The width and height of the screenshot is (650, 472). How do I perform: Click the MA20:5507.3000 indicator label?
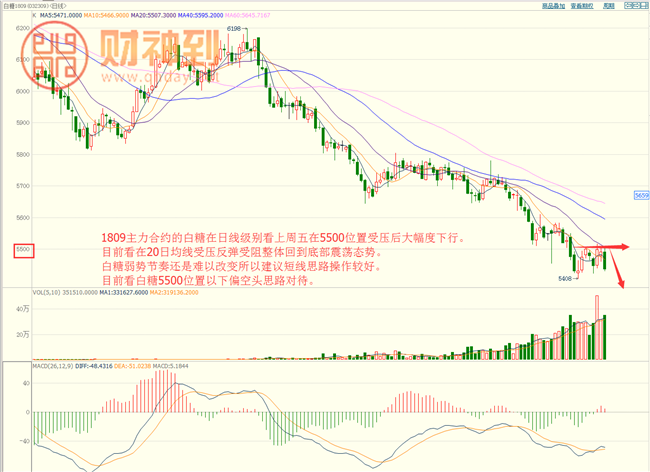[x=153, y=15]
